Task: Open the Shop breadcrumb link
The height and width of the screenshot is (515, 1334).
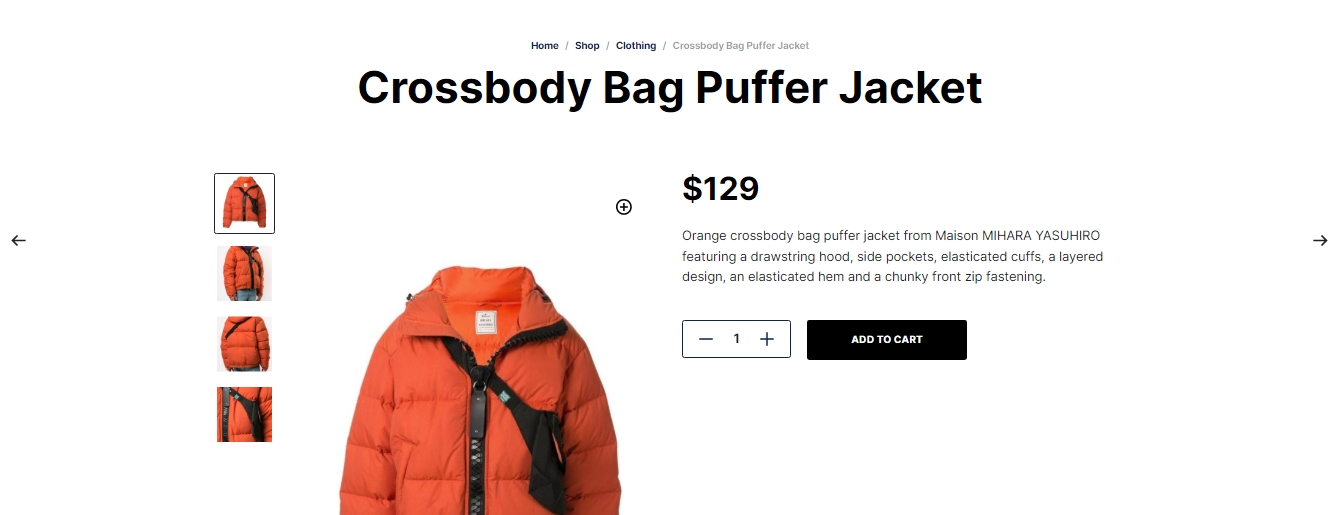Action: pyautogui.click(x=587, y=46)
